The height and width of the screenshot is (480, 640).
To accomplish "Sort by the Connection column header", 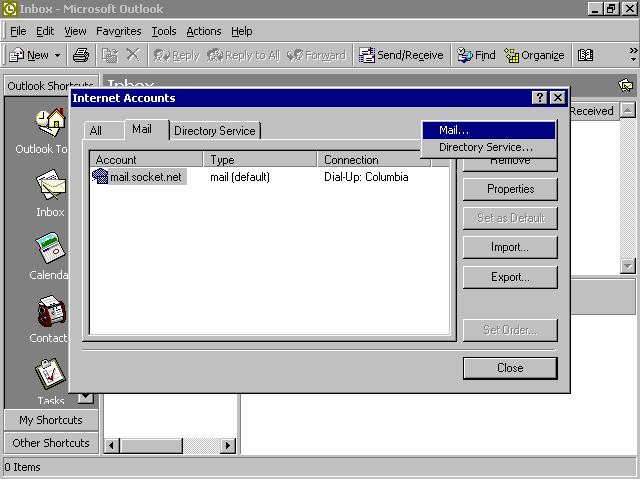I will click(x=374, y=159).
